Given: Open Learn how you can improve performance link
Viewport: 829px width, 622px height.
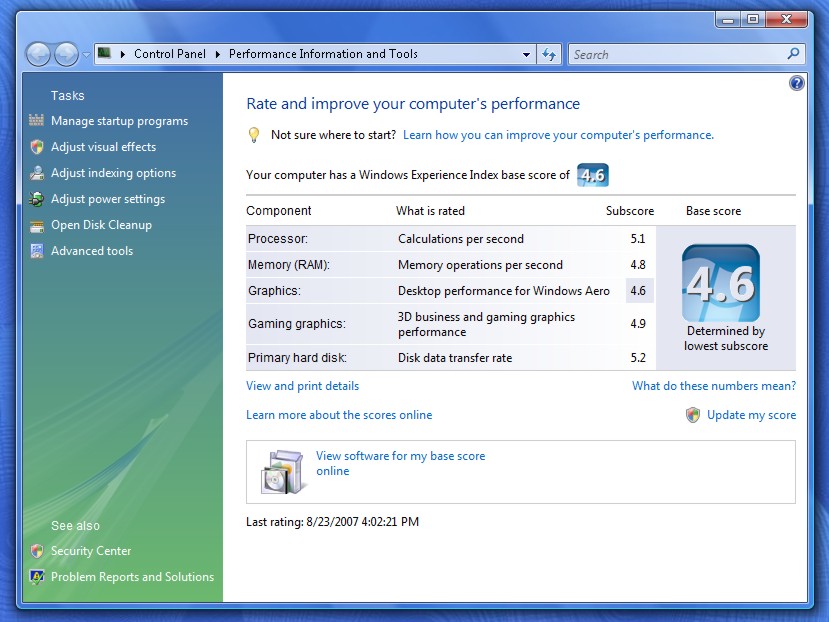Looking at the screenshot, I should tap(558, 135).
